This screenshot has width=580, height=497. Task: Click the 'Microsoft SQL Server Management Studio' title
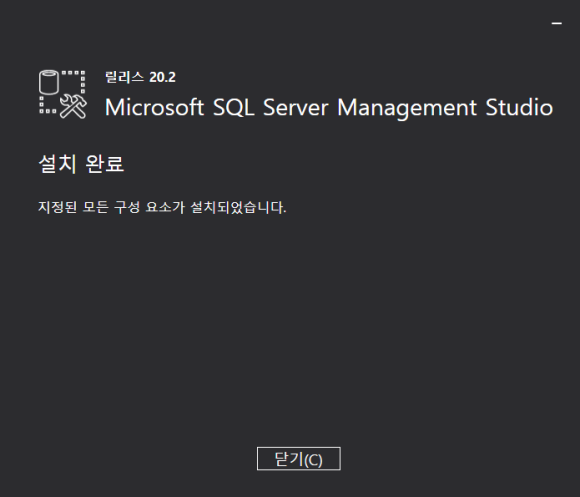[329, 108]
